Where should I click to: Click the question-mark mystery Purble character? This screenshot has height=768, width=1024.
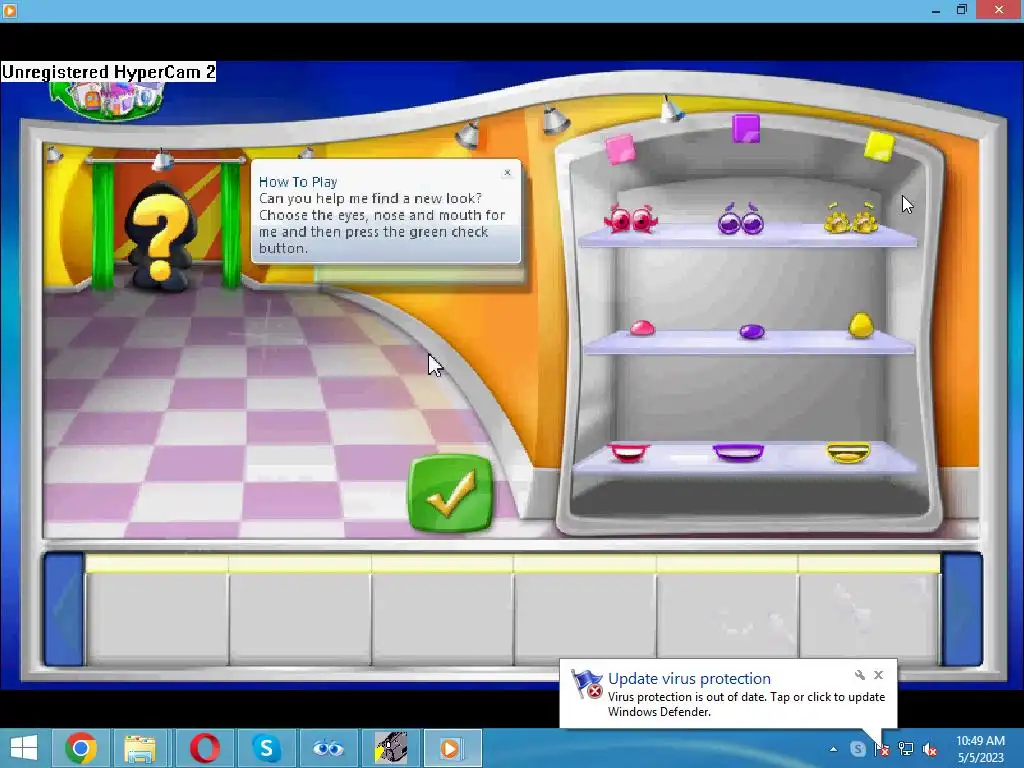[x=160, y=236]
